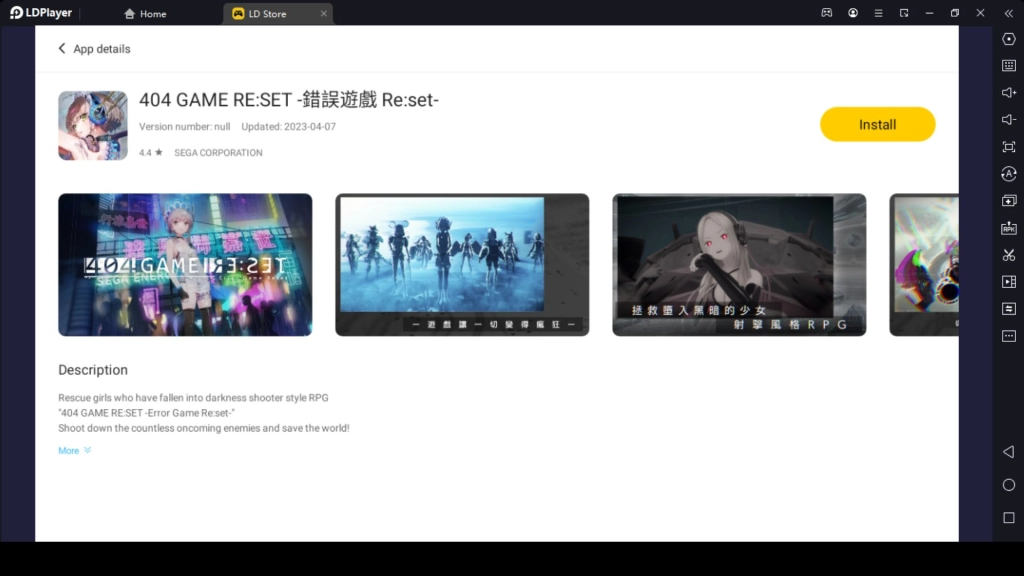
Task: Install APK using the APK icon
Action: [x=1008, y=228]
